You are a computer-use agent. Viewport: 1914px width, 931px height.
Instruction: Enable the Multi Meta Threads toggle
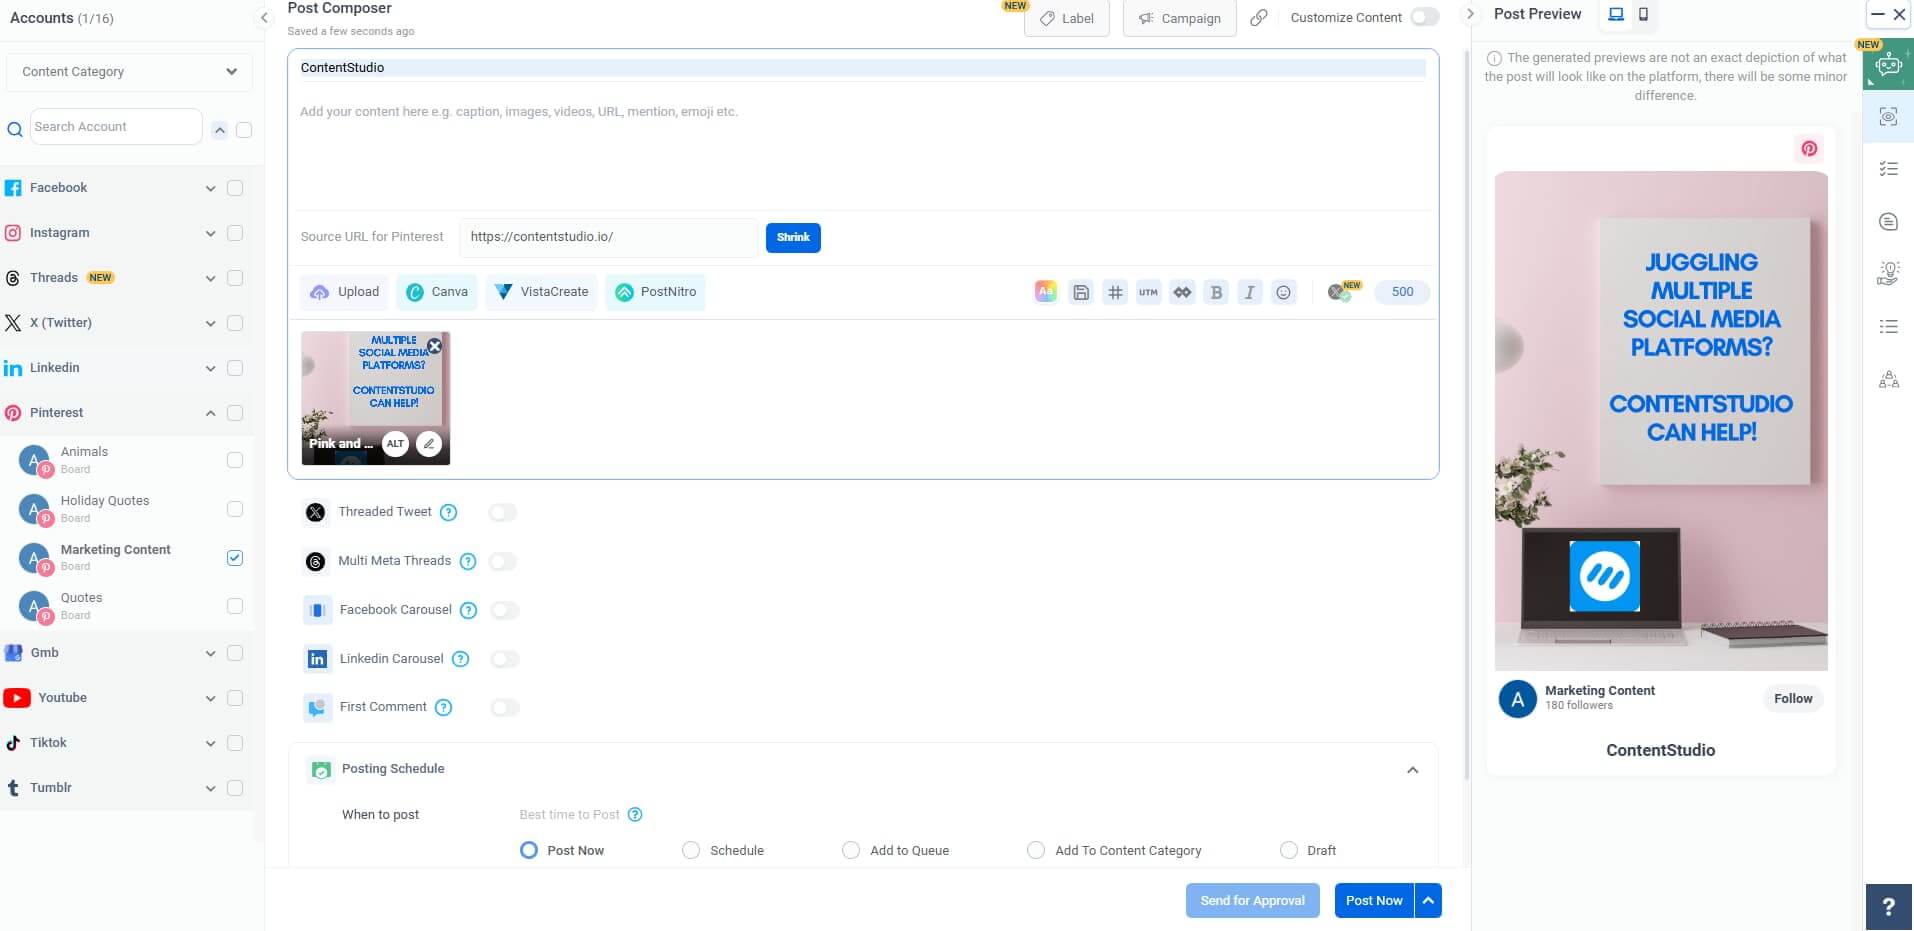[503, 562]
